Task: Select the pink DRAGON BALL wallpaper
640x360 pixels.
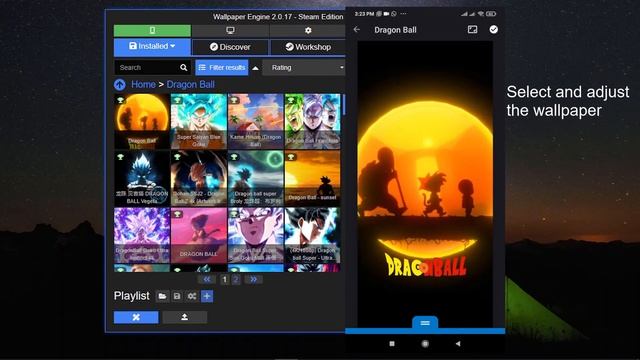Action: coord(199,235)
